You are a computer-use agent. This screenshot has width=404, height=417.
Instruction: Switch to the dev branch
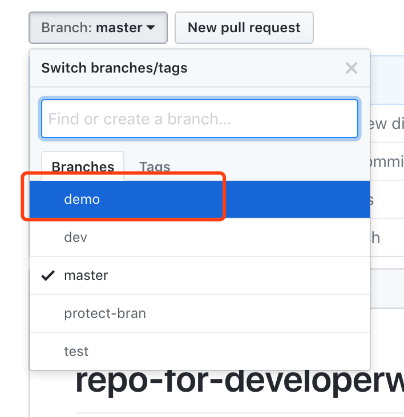[76, 237]
